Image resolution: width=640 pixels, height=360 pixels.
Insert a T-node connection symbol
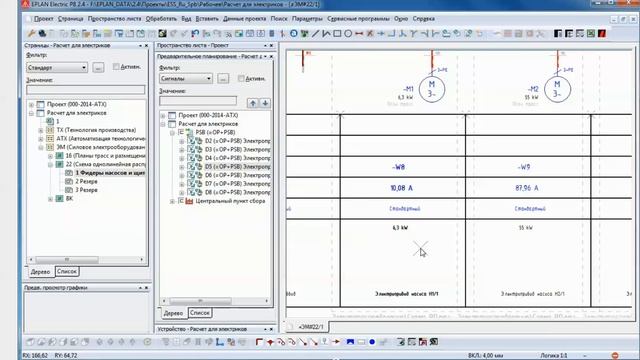[x=403, y=33]
